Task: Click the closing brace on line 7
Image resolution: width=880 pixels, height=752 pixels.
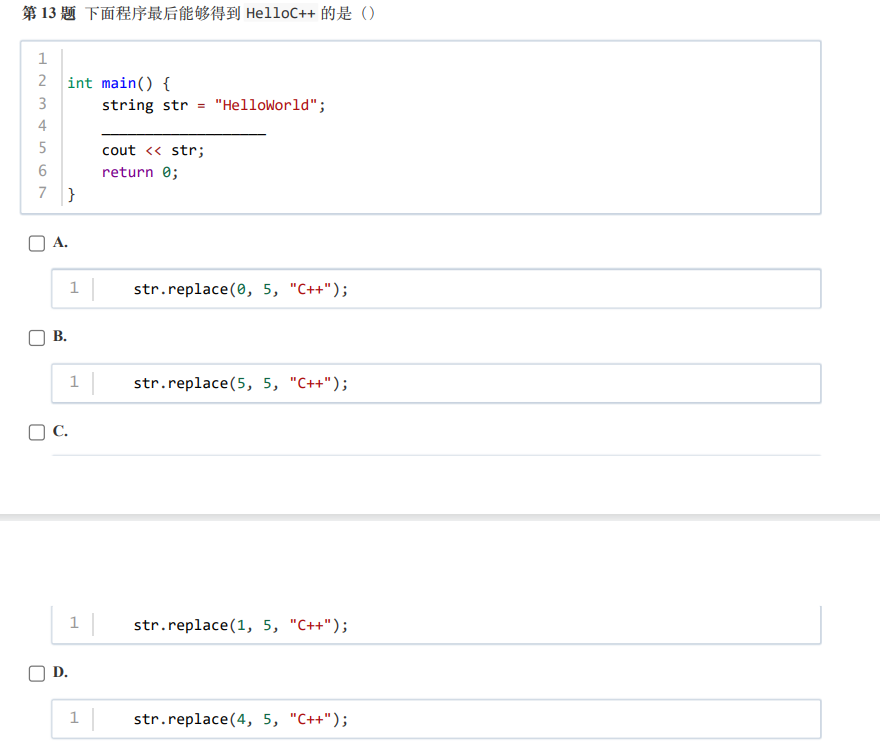Action: pos(69,193)
